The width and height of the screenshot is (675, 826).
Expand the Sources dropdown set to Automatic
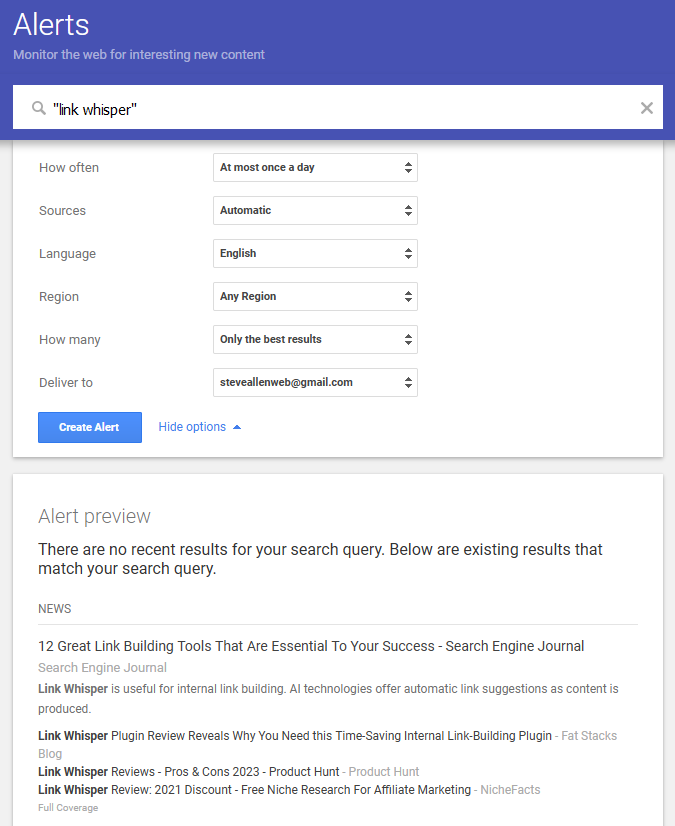[315, 211]
